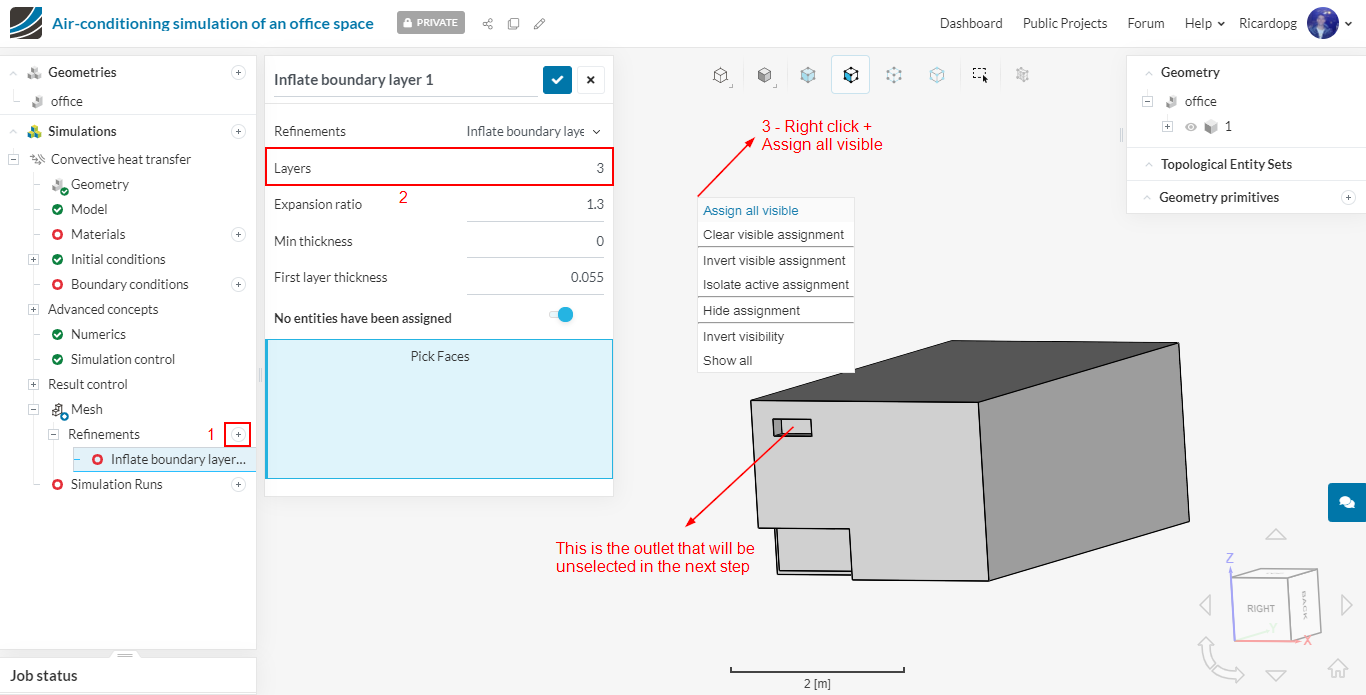Select the node selection mode icon
The height and width of the screenshot is (695, 1366).
[x=894, y=75]
